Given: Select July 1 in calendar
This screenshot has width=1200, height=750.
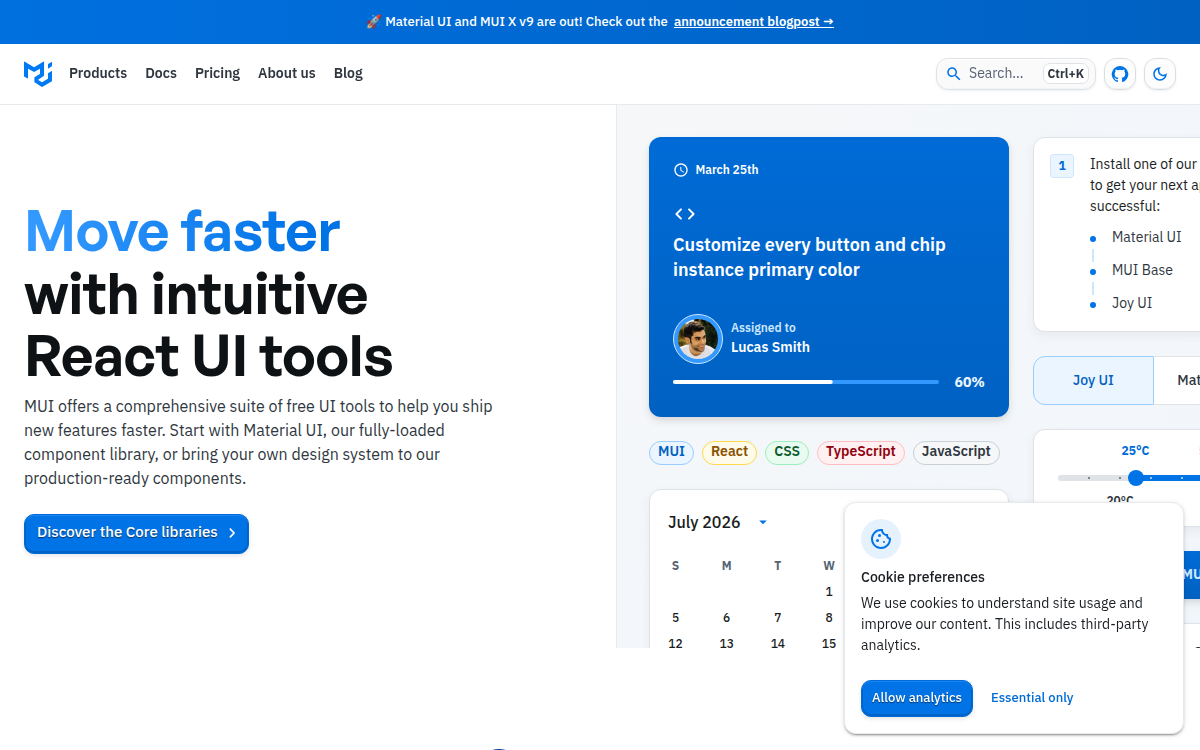Looking at the screenshot, I should point(829,592).
